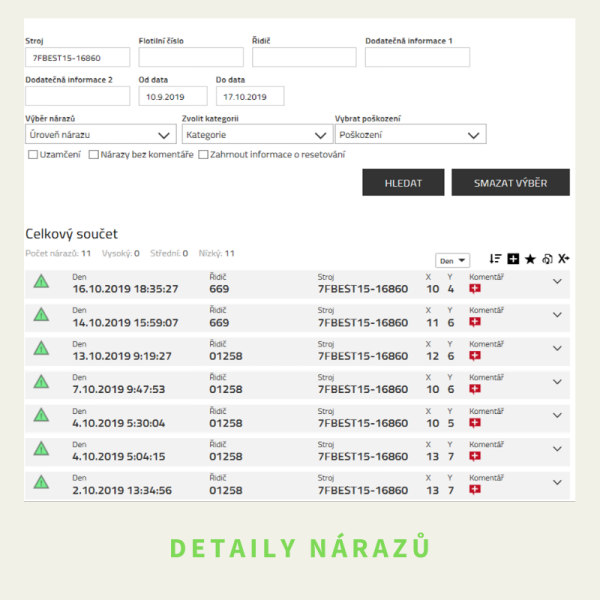Click the star favorites icon

click(530, 259)
